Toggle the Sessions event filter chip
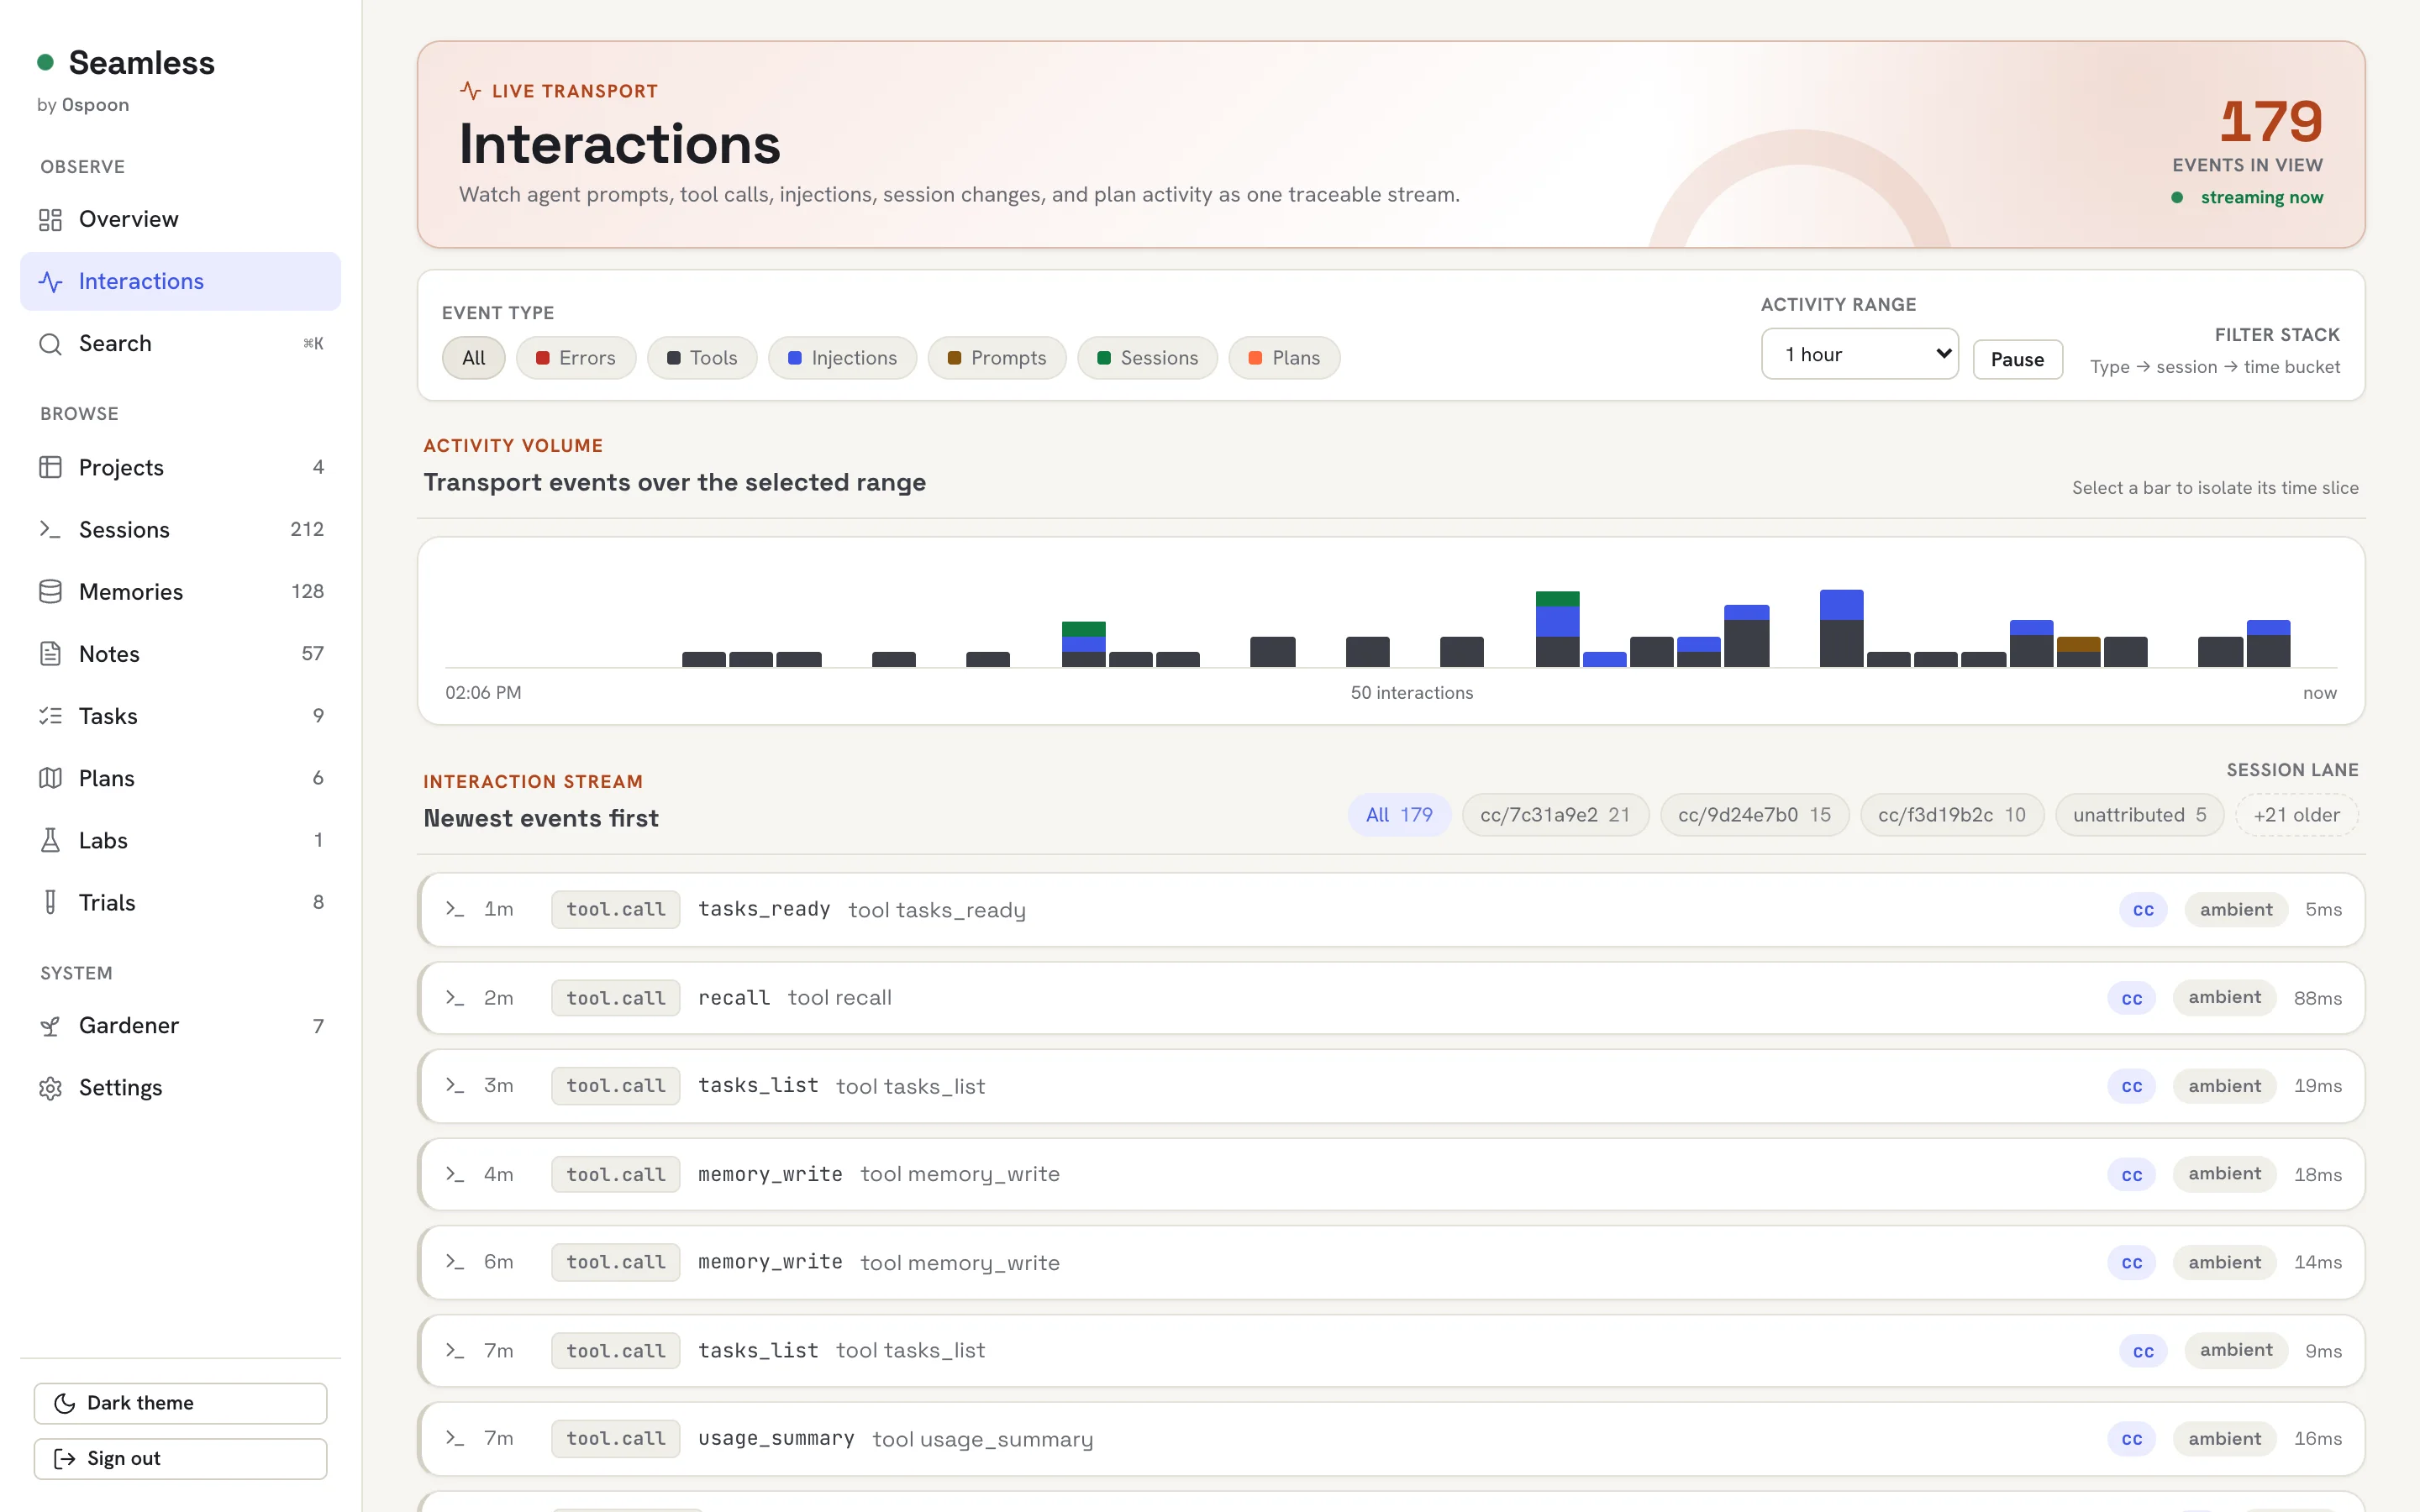Viewport: 2420px width, 1512px height. tap(1147, 358)
